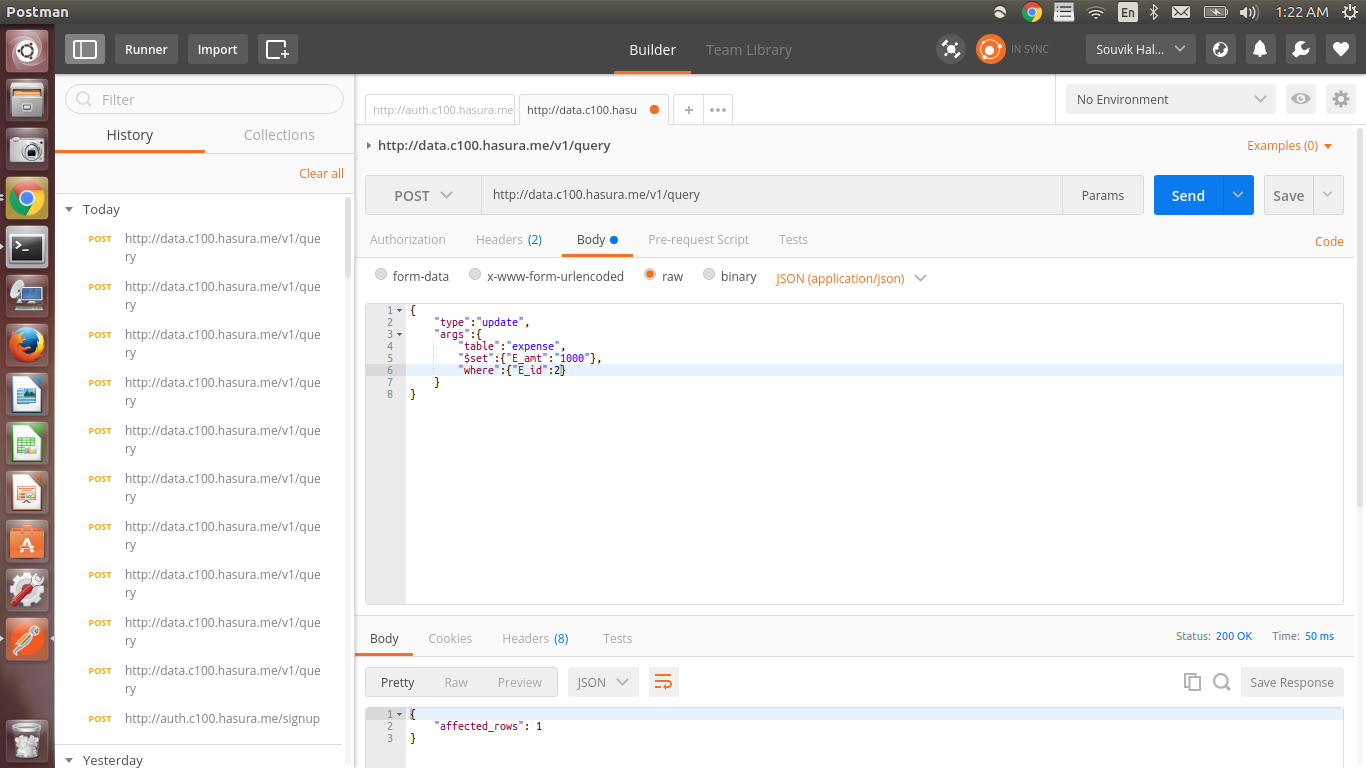Open the globe browser icon in header
The height and width of the screenshot is (768, 1366).
[x=1219, y=49]
